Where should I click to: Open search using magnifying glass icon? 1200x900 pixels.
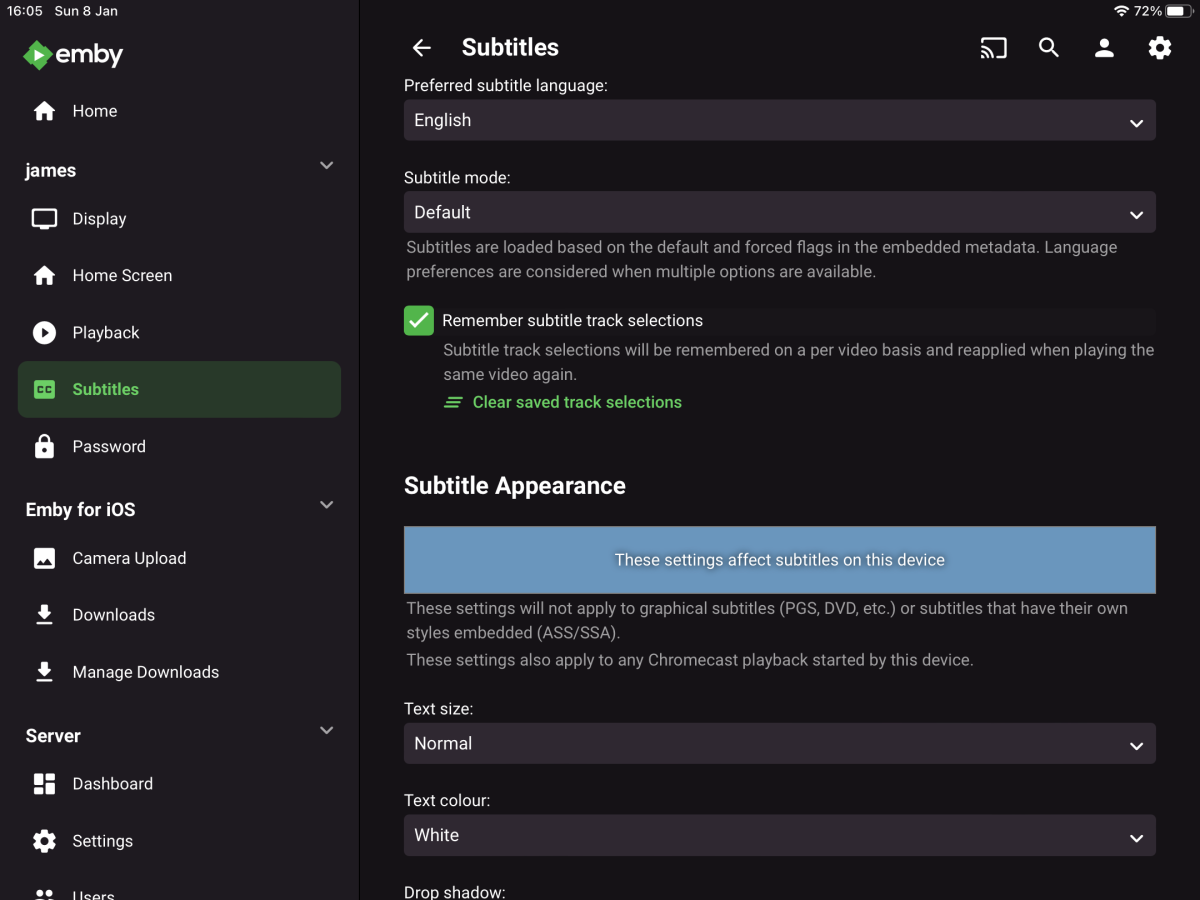(x=1048, y=48)
